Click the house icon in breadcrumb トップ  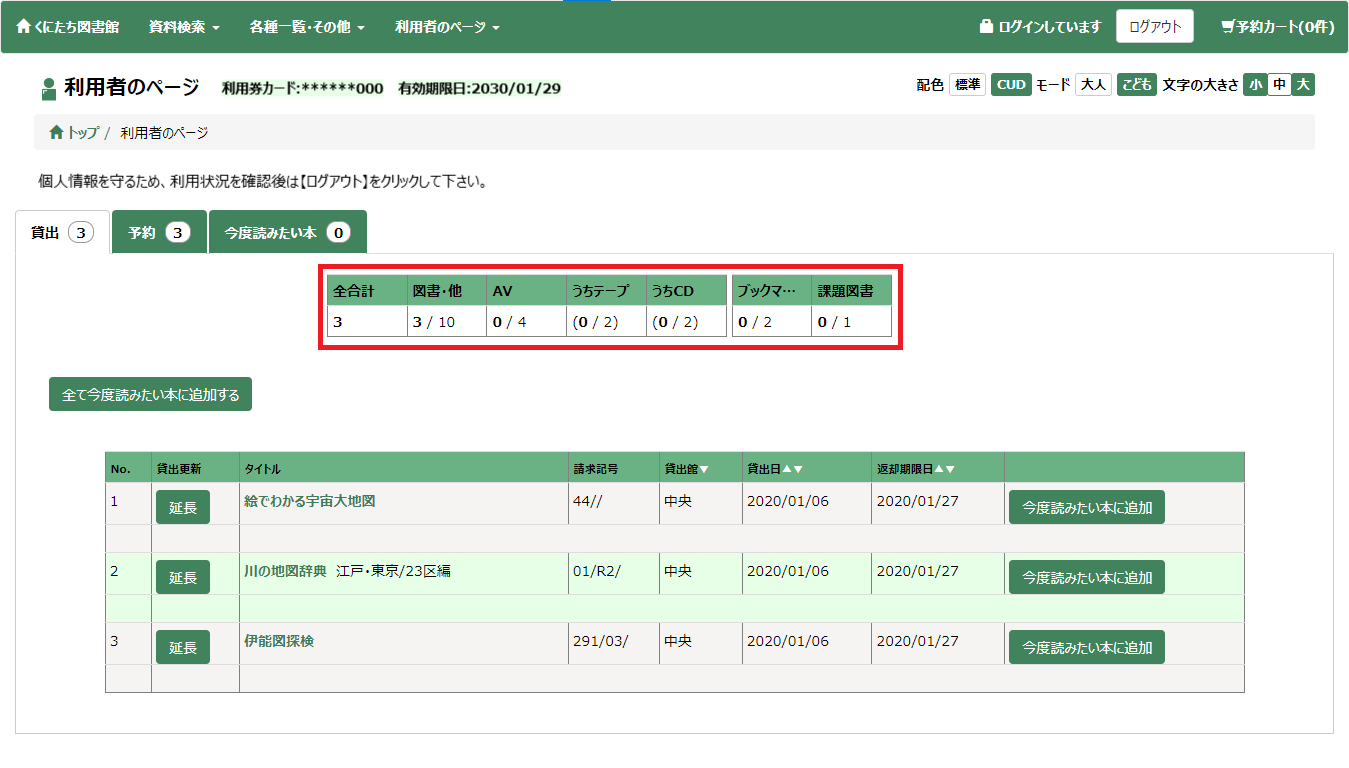click(x=56, y=132)
